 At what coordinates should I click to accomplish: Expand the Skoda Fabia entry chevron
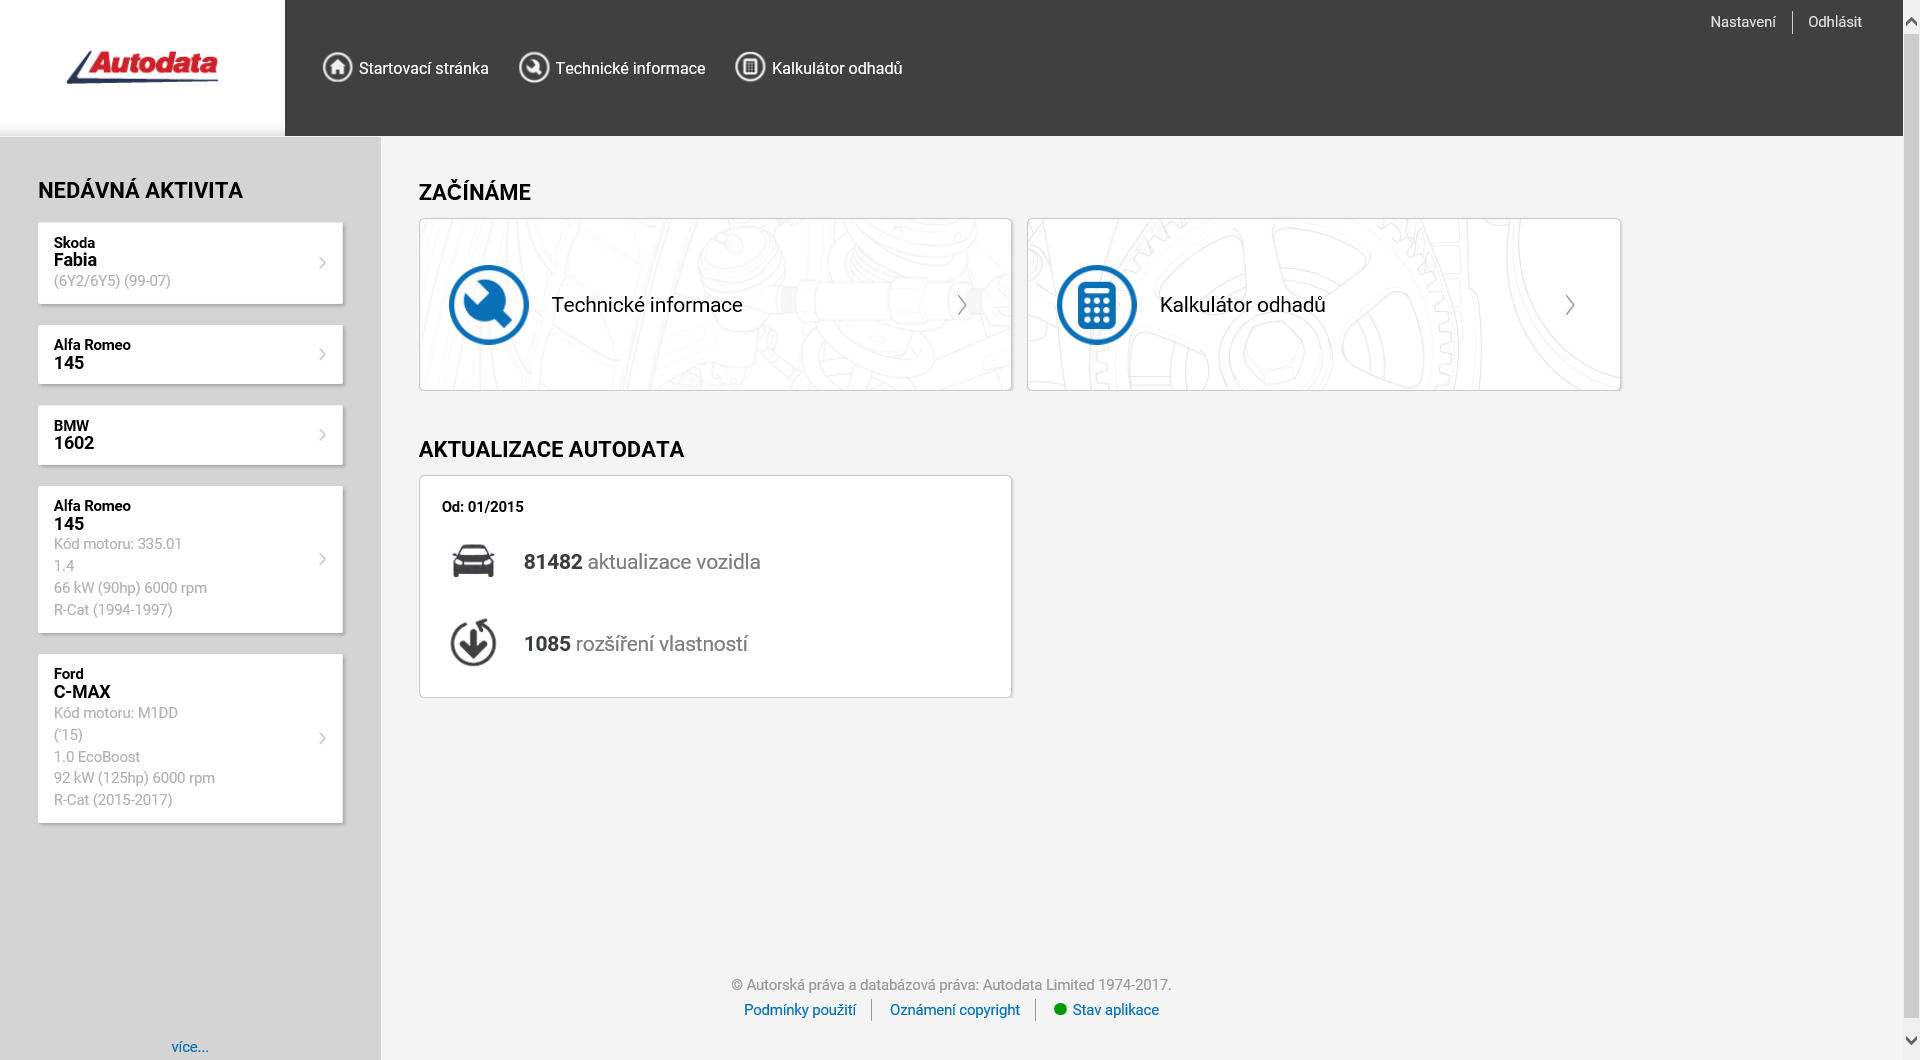[x=322, y=263]
